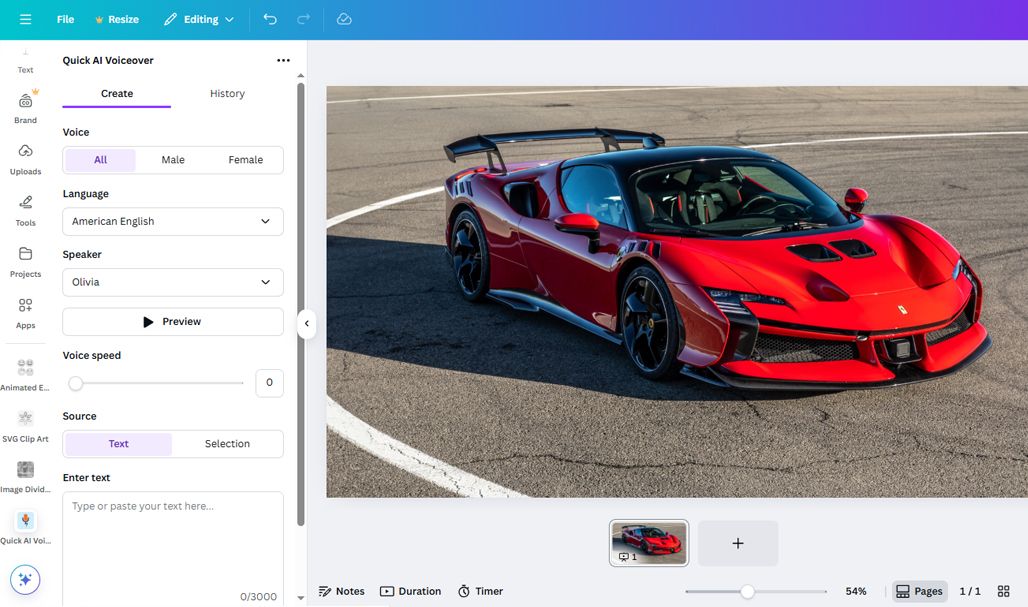Open the Brand sidebar panel

pos(25,107)
